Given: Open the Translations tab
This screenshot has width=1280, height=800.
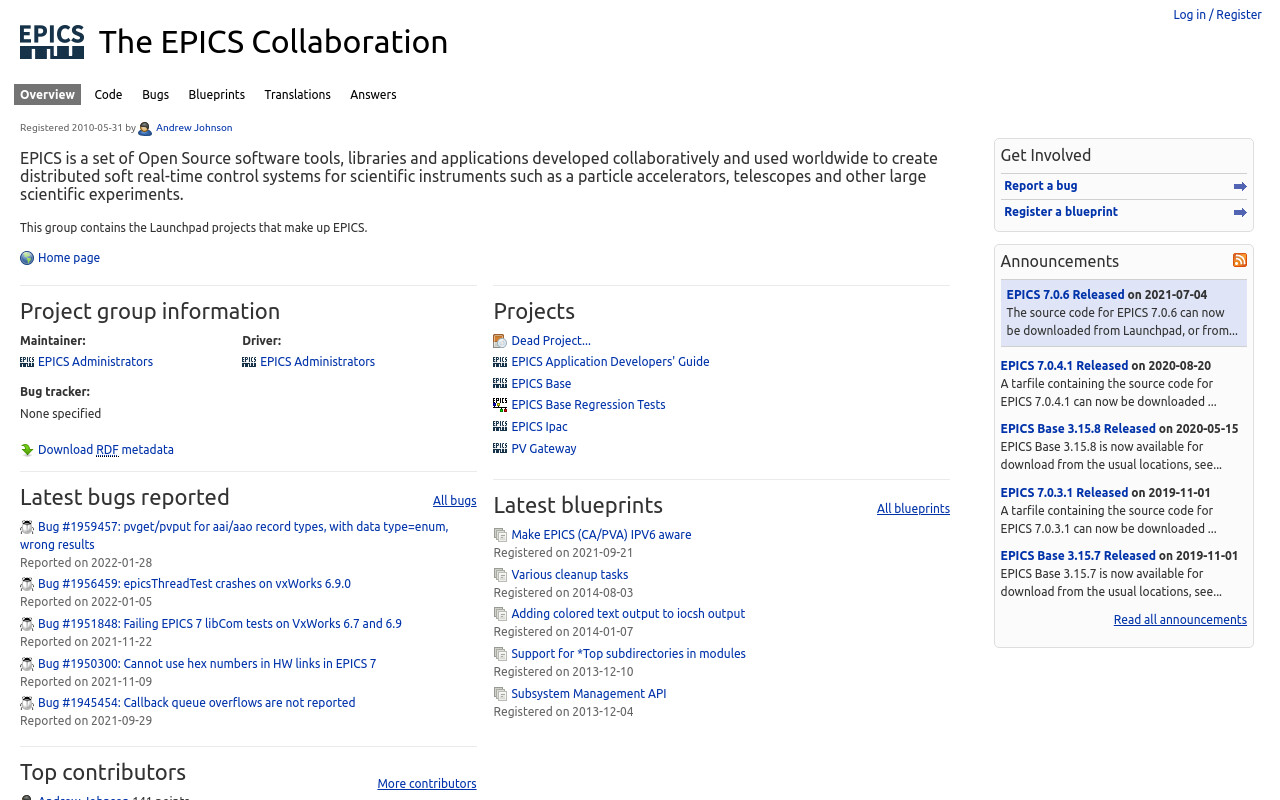Looking at the screenshot, I should [297, 94].
